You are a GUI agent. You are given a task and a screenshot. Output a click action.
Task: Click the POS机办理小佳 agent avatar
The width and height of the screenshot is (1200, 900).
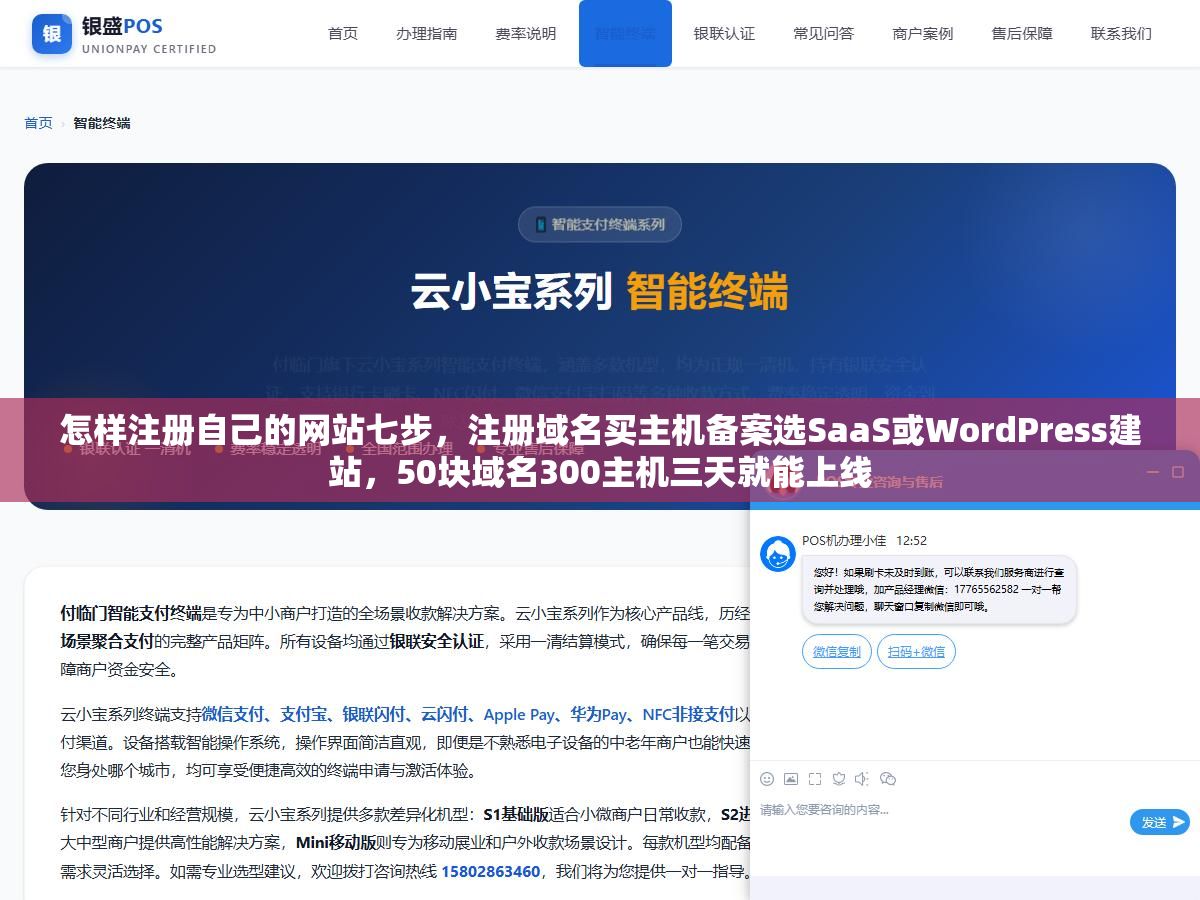click(x=778, y=554)
